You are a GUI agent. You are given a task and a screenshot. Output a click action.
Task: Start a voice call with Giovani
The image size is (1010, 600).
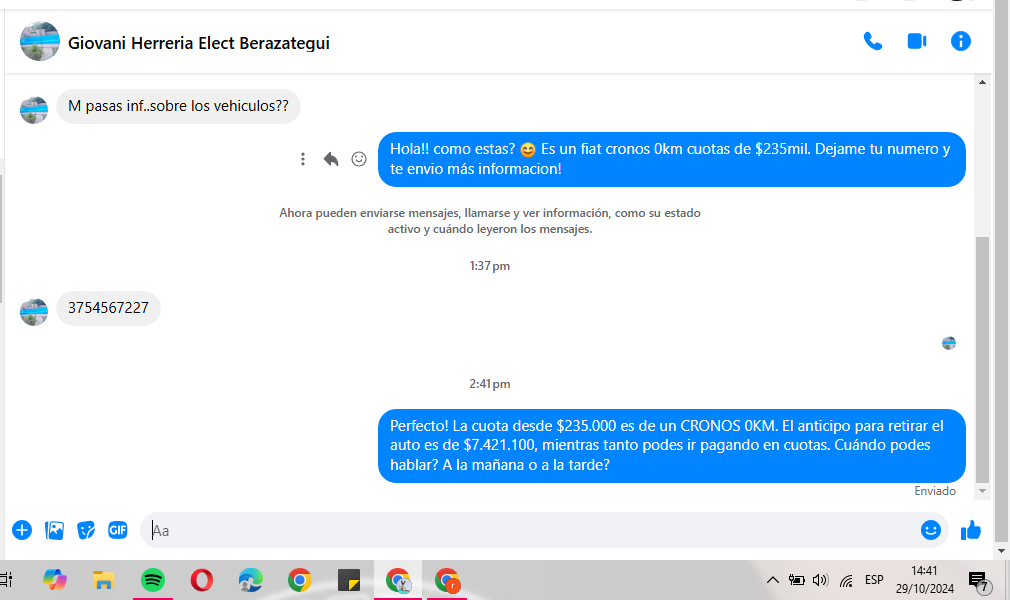(873, 42)
